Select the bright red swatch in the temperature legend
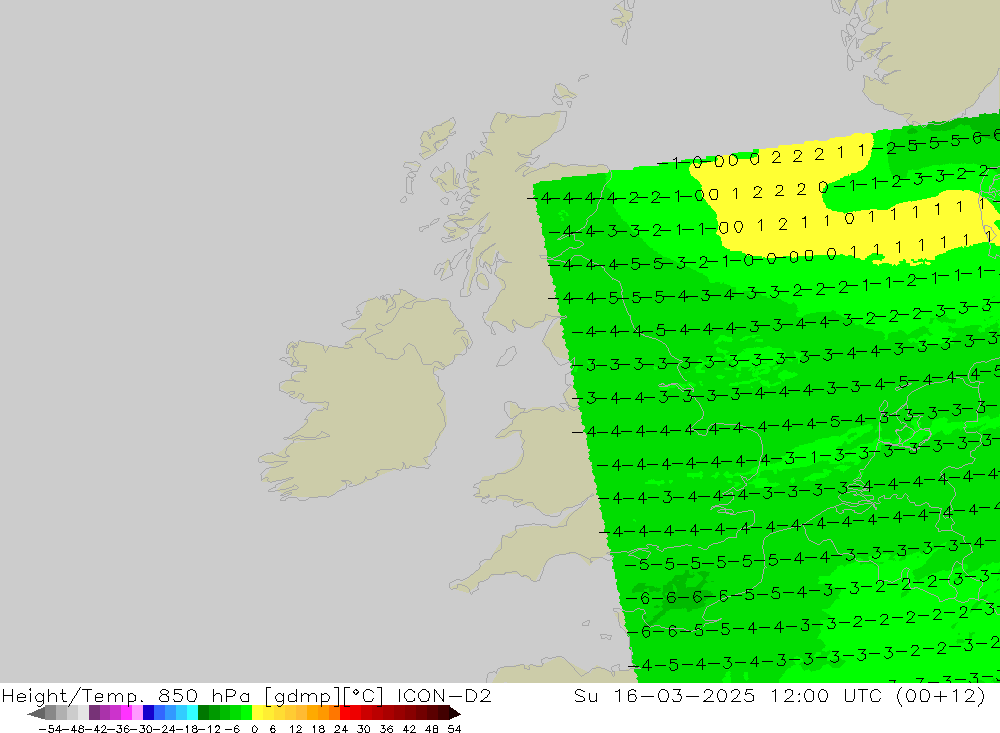Screen dimensions: 1000x733 pos(345,713)
